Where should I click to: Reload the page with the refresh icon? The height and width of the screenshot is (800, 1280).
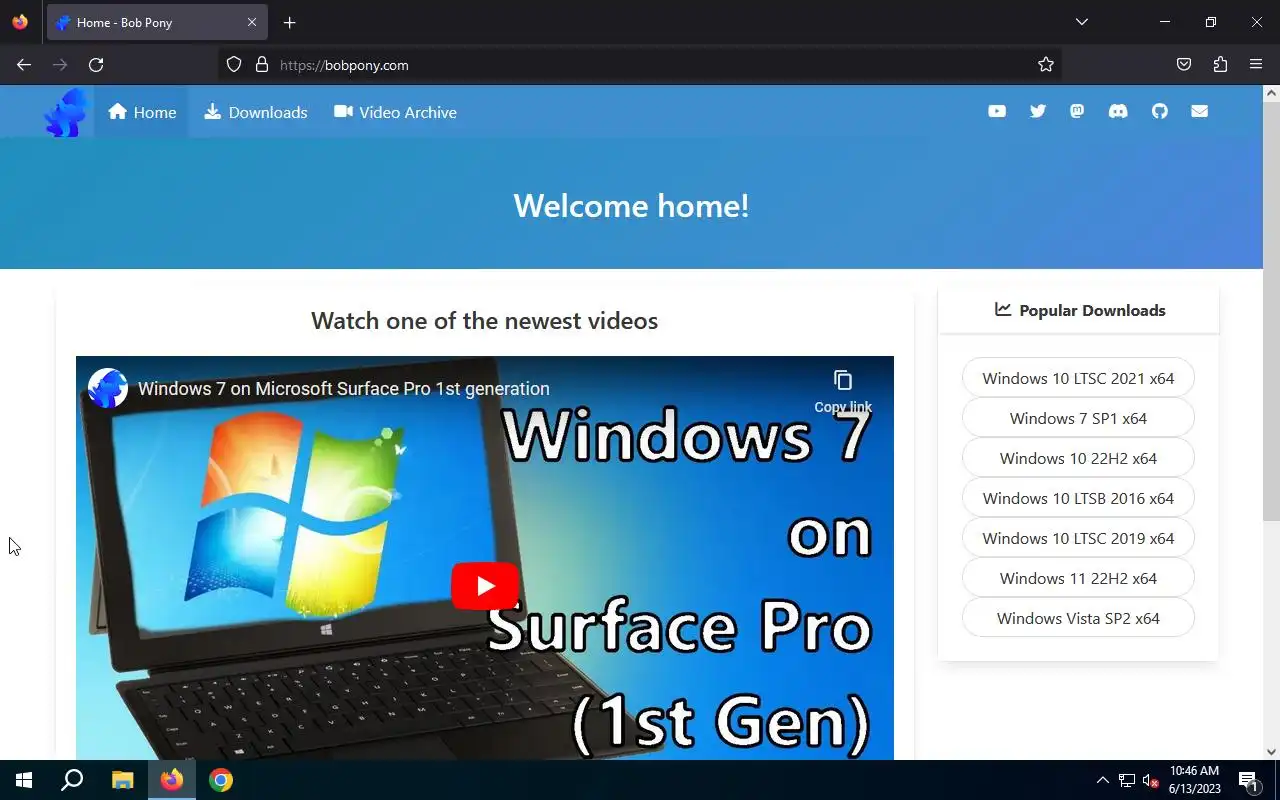click(96, 65)
